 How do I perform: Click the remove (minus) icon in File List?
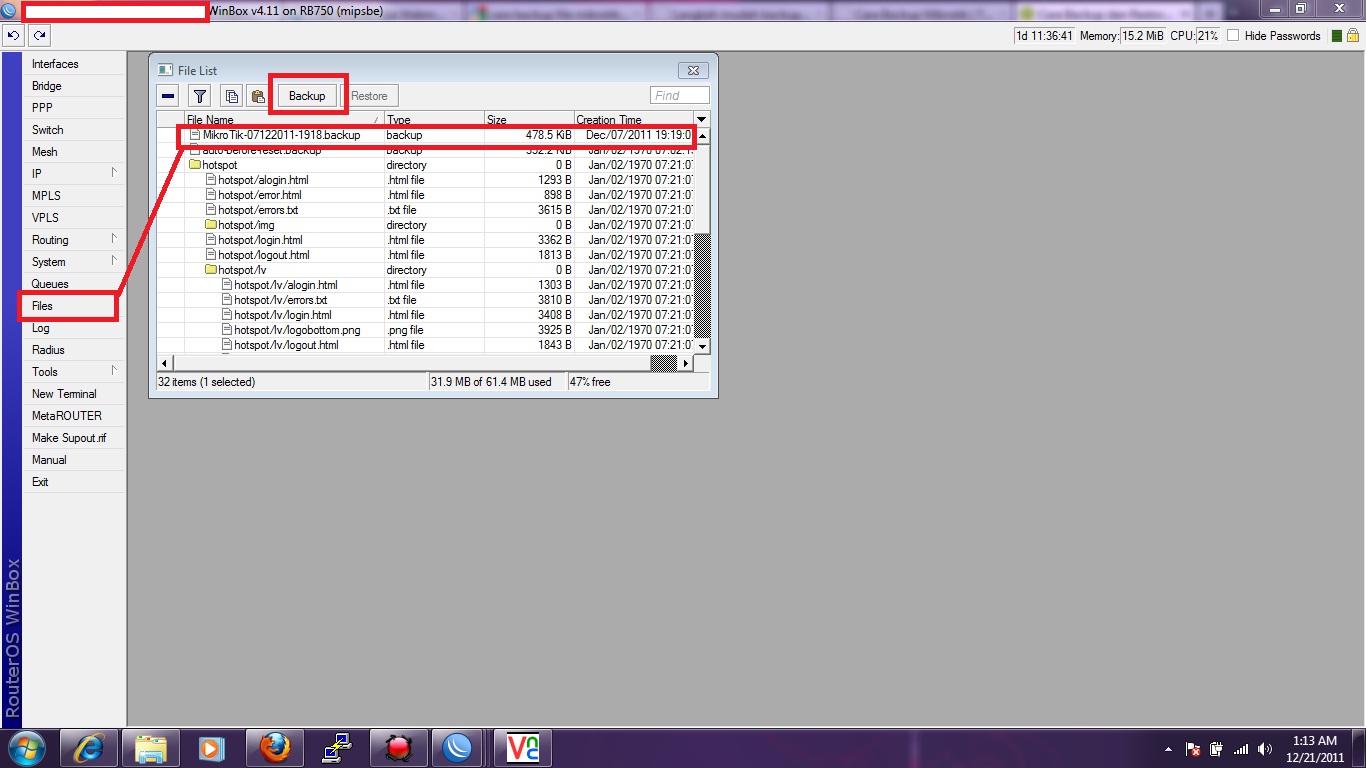pos(169,96)
